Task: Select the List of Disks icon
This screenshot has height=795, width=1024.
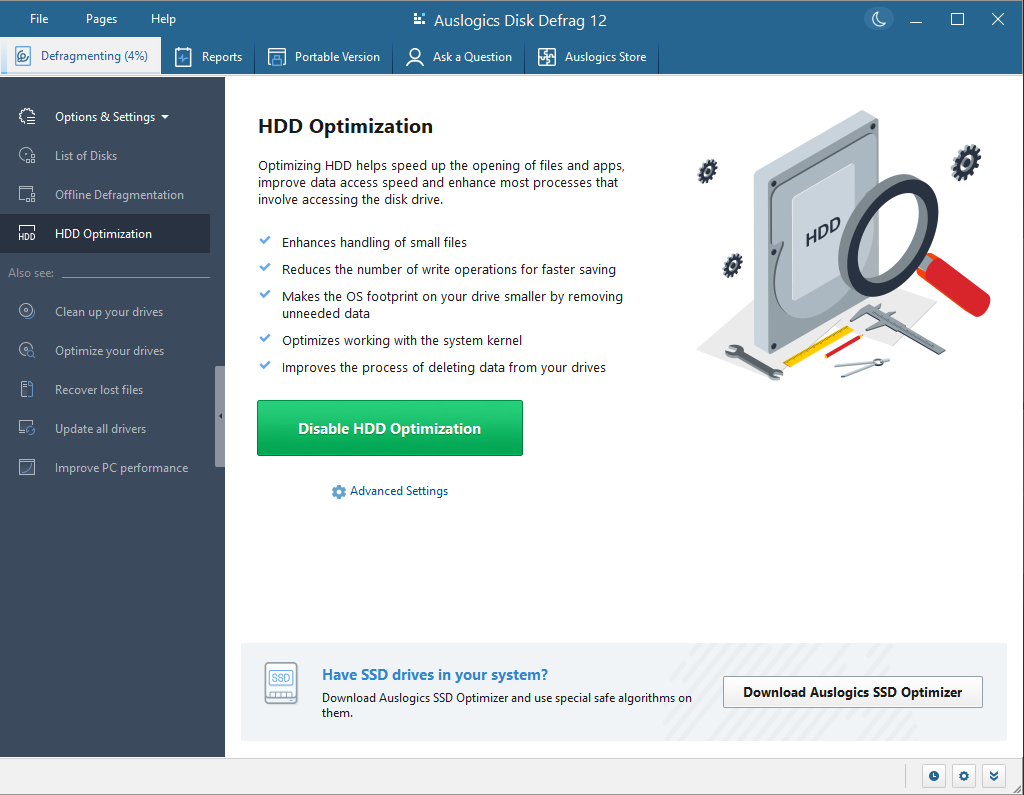Action: point(28,155)
